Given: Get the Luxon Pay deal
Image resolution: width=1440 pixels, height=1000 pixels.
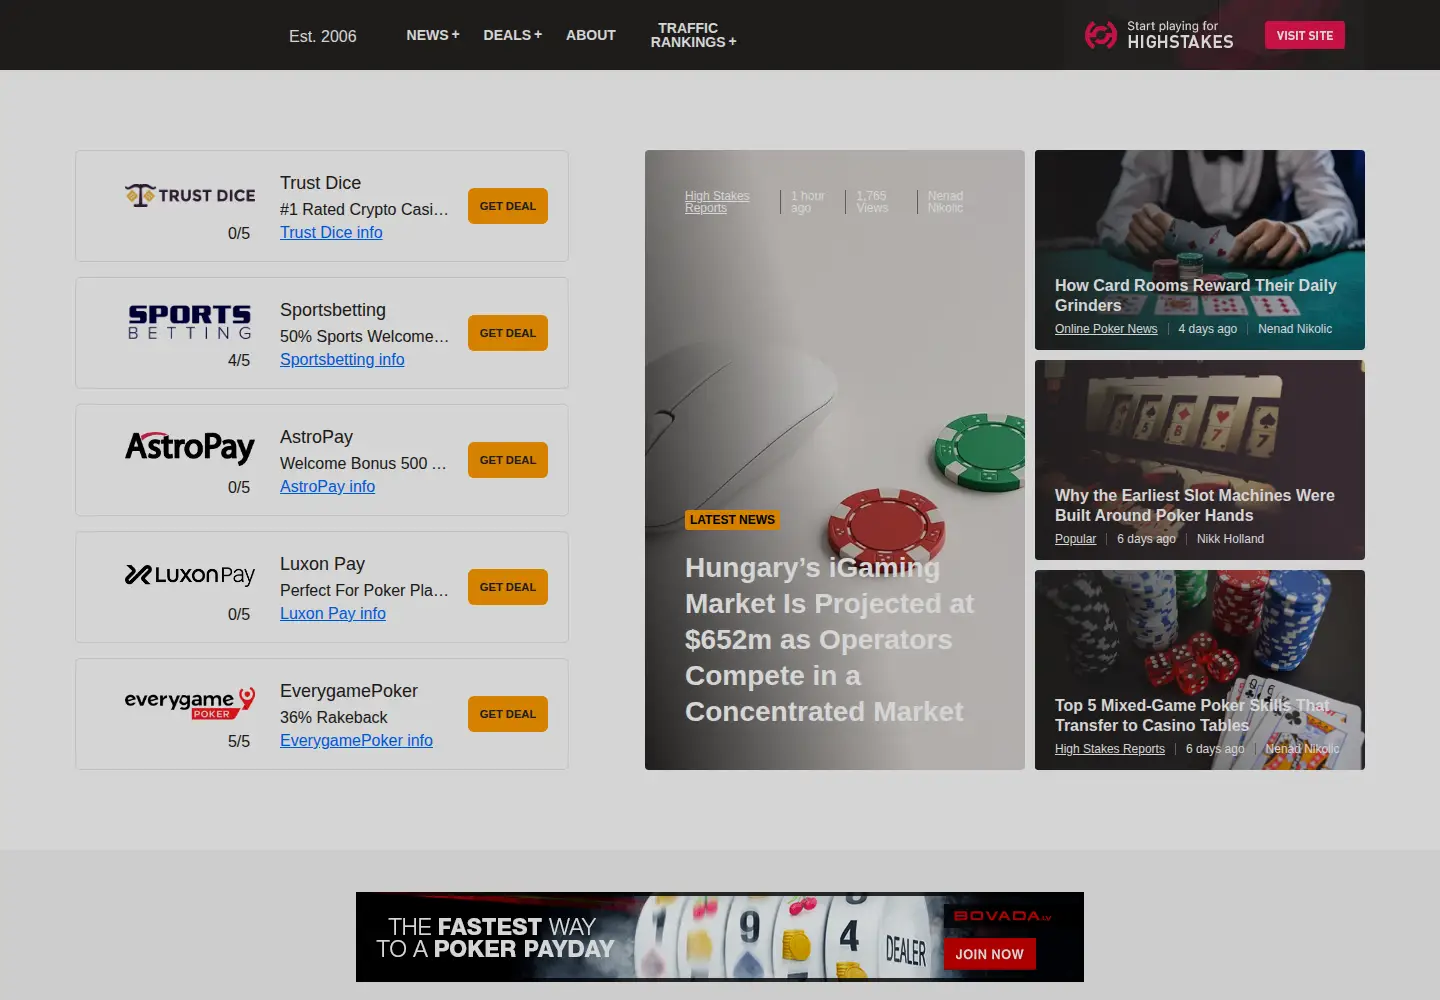Looking at the screenshot, I should (508, 587).
